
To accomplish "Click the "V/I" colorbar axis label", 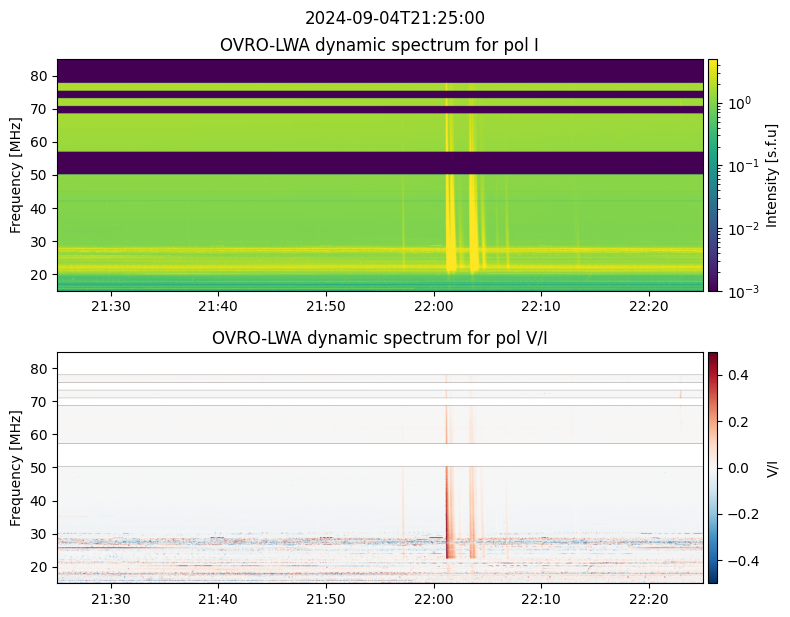I will click(x=772, y=467).
